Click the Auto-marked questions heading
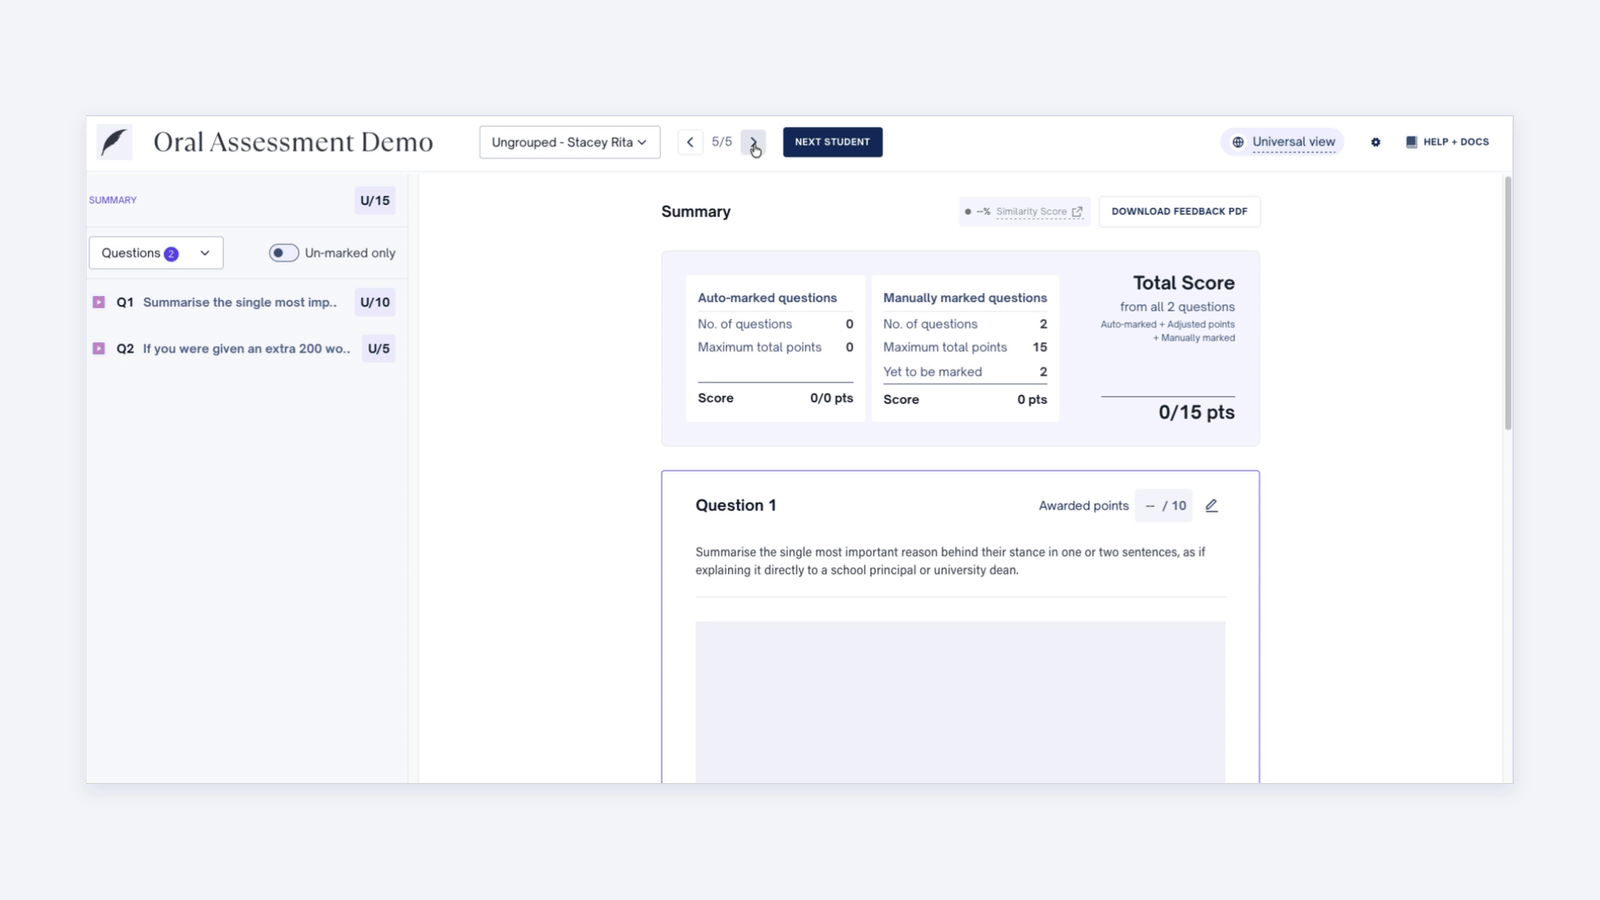This screenshot has height=900, width=1600. [767, 298]
